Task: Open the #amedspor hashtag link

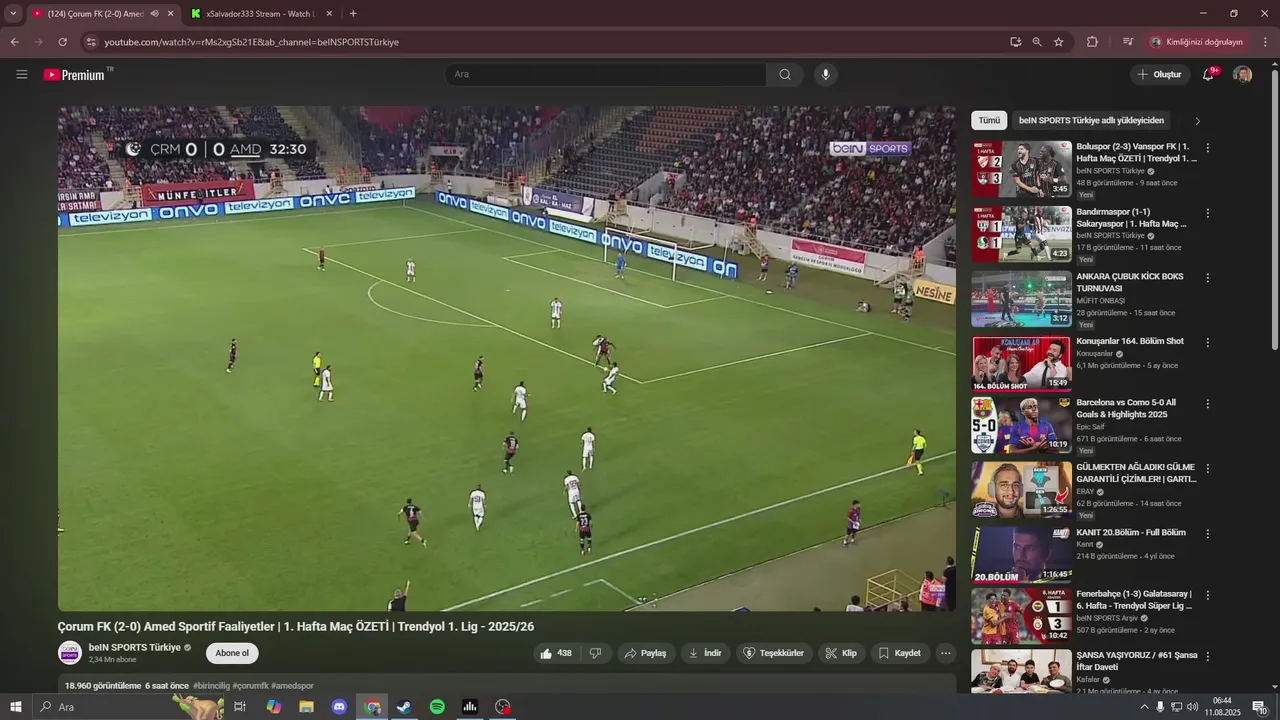Action: [292, 686]
